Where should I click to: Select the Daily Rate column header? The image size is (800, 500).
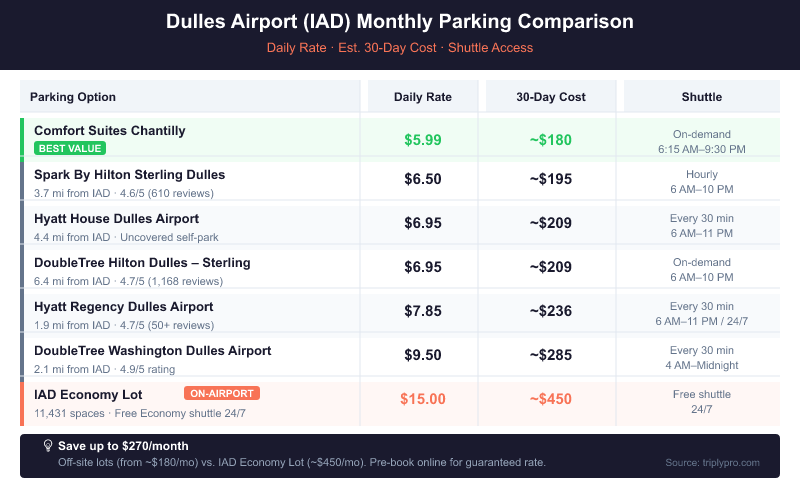423,97
